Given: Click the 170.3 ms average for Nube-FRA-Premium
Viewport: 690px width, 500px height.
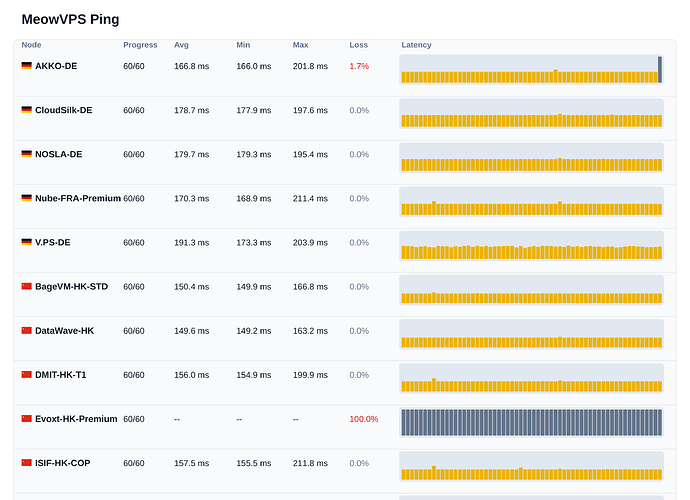Looking at the screenshot, I should 191,199.
